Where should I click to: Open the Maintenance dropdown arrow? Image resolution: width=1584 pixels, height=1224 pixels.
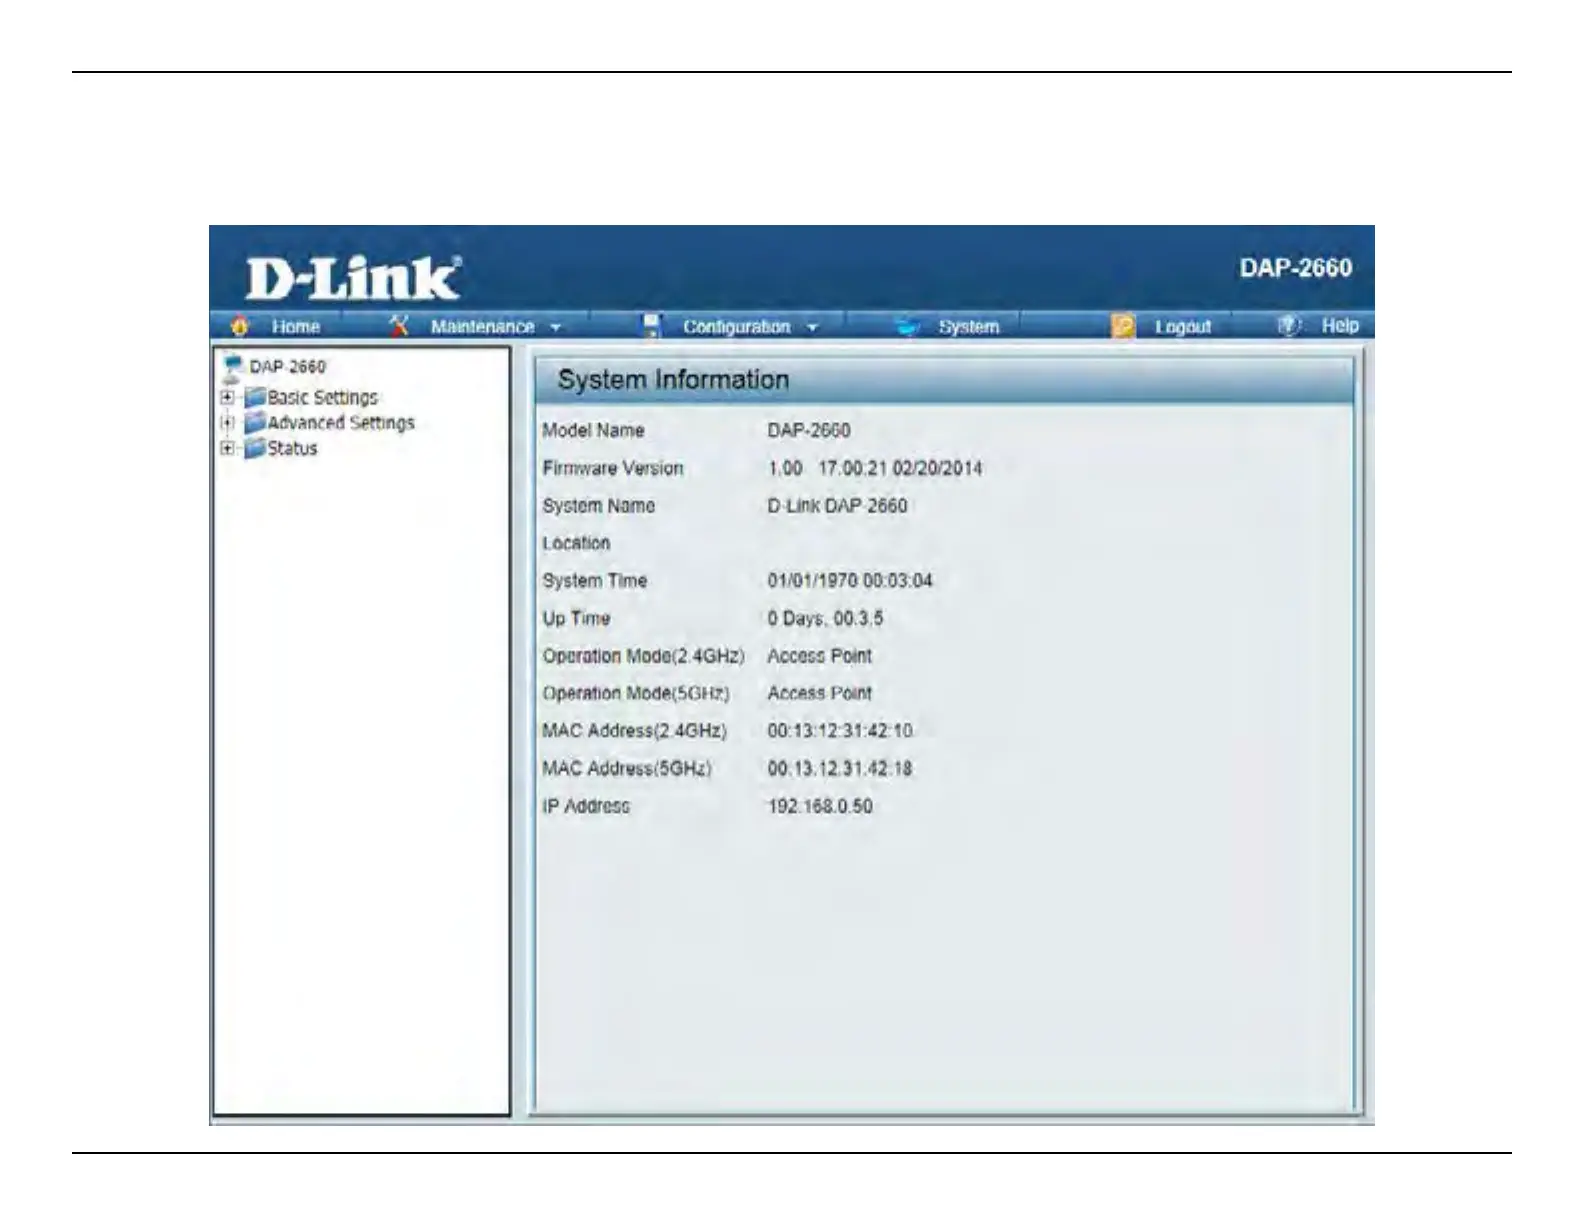pyautogui.click(x=555, y=327)
